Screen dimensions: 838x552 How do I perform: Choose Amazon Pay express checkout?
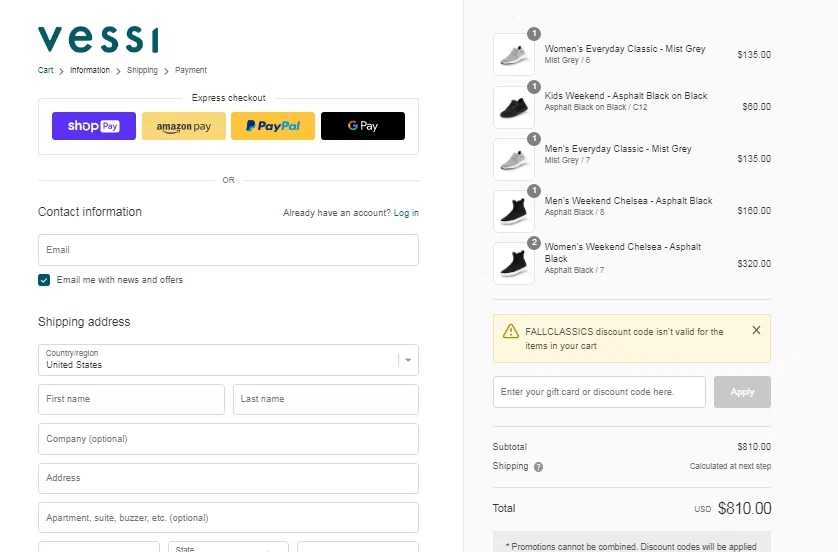(184, 126)
